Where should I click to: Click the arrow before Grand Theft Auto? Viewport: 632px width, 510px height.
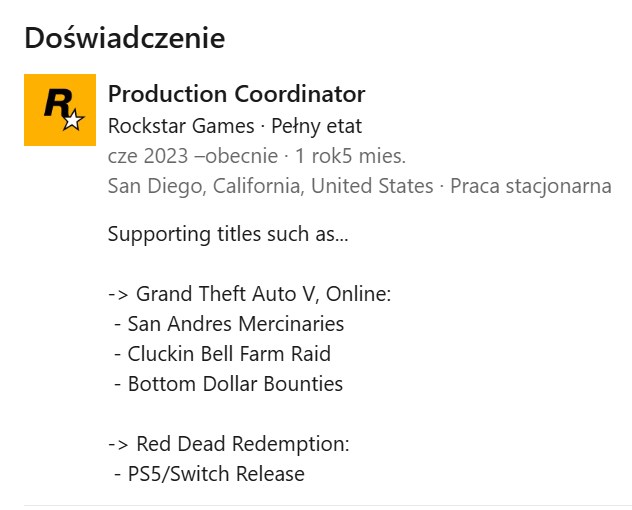click(118, 294)
